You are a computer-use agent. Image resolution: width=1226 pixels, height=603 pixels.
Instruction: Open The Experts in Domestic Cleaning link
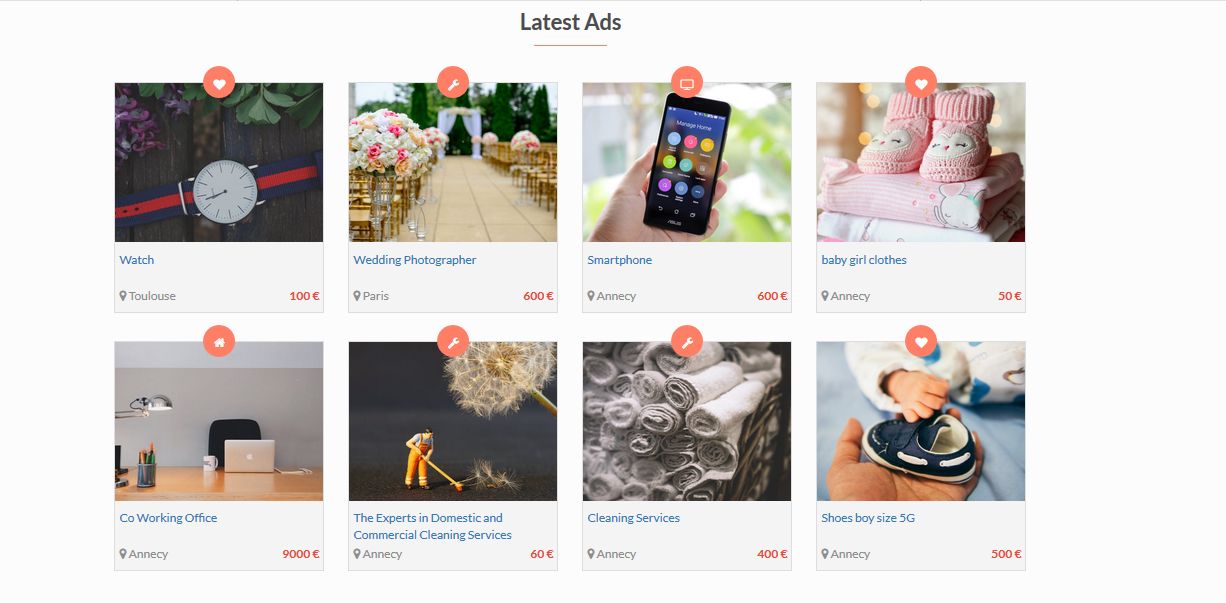[x=433, y=526]
